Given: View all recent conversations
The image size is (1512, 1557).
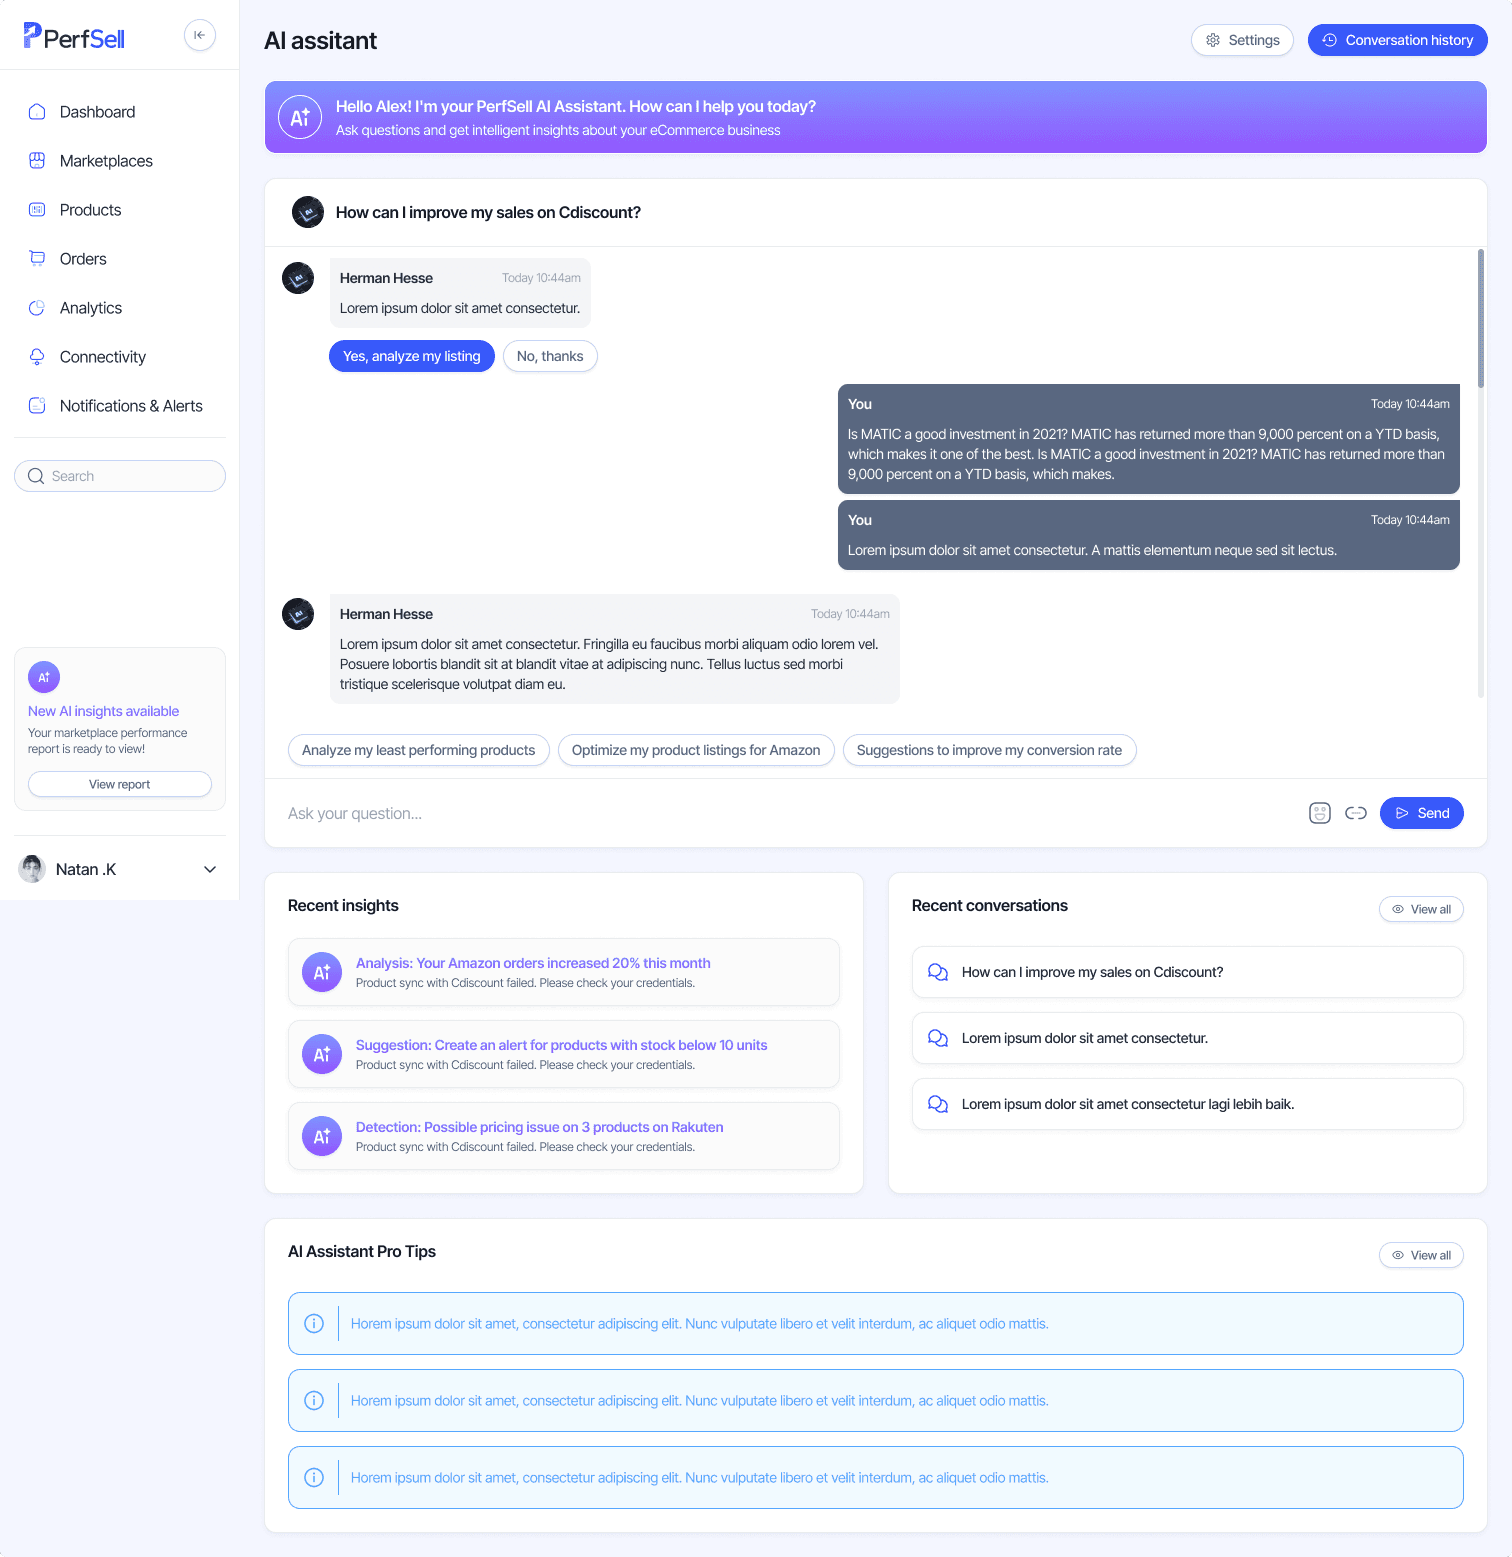Looking at the screenshot, I should point(1421,909).
